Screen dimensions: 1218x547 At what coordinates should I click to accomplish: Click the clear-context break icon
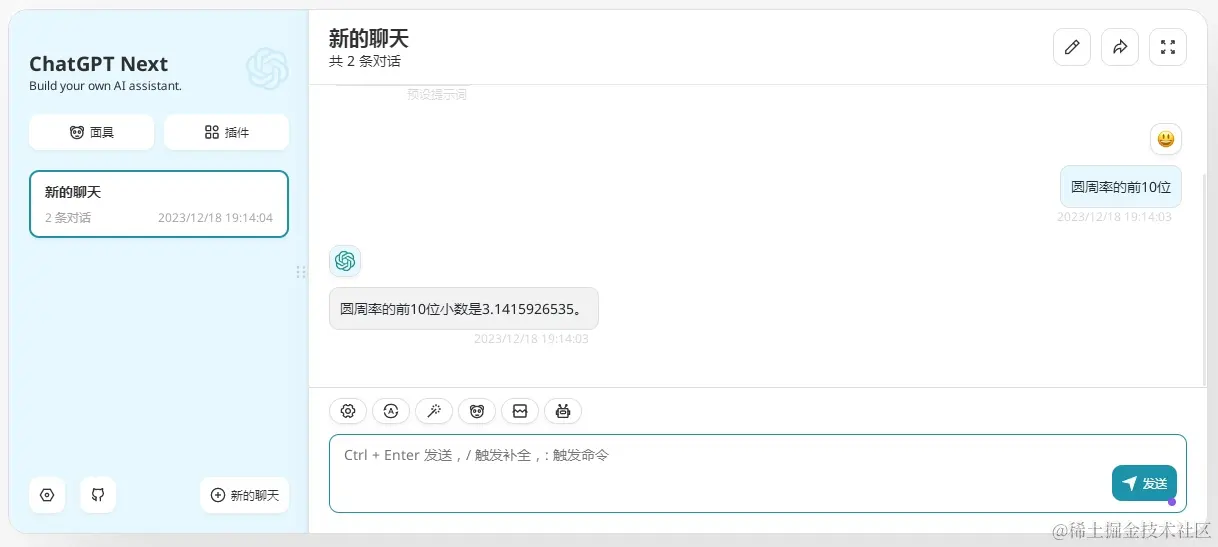(520, 411)
